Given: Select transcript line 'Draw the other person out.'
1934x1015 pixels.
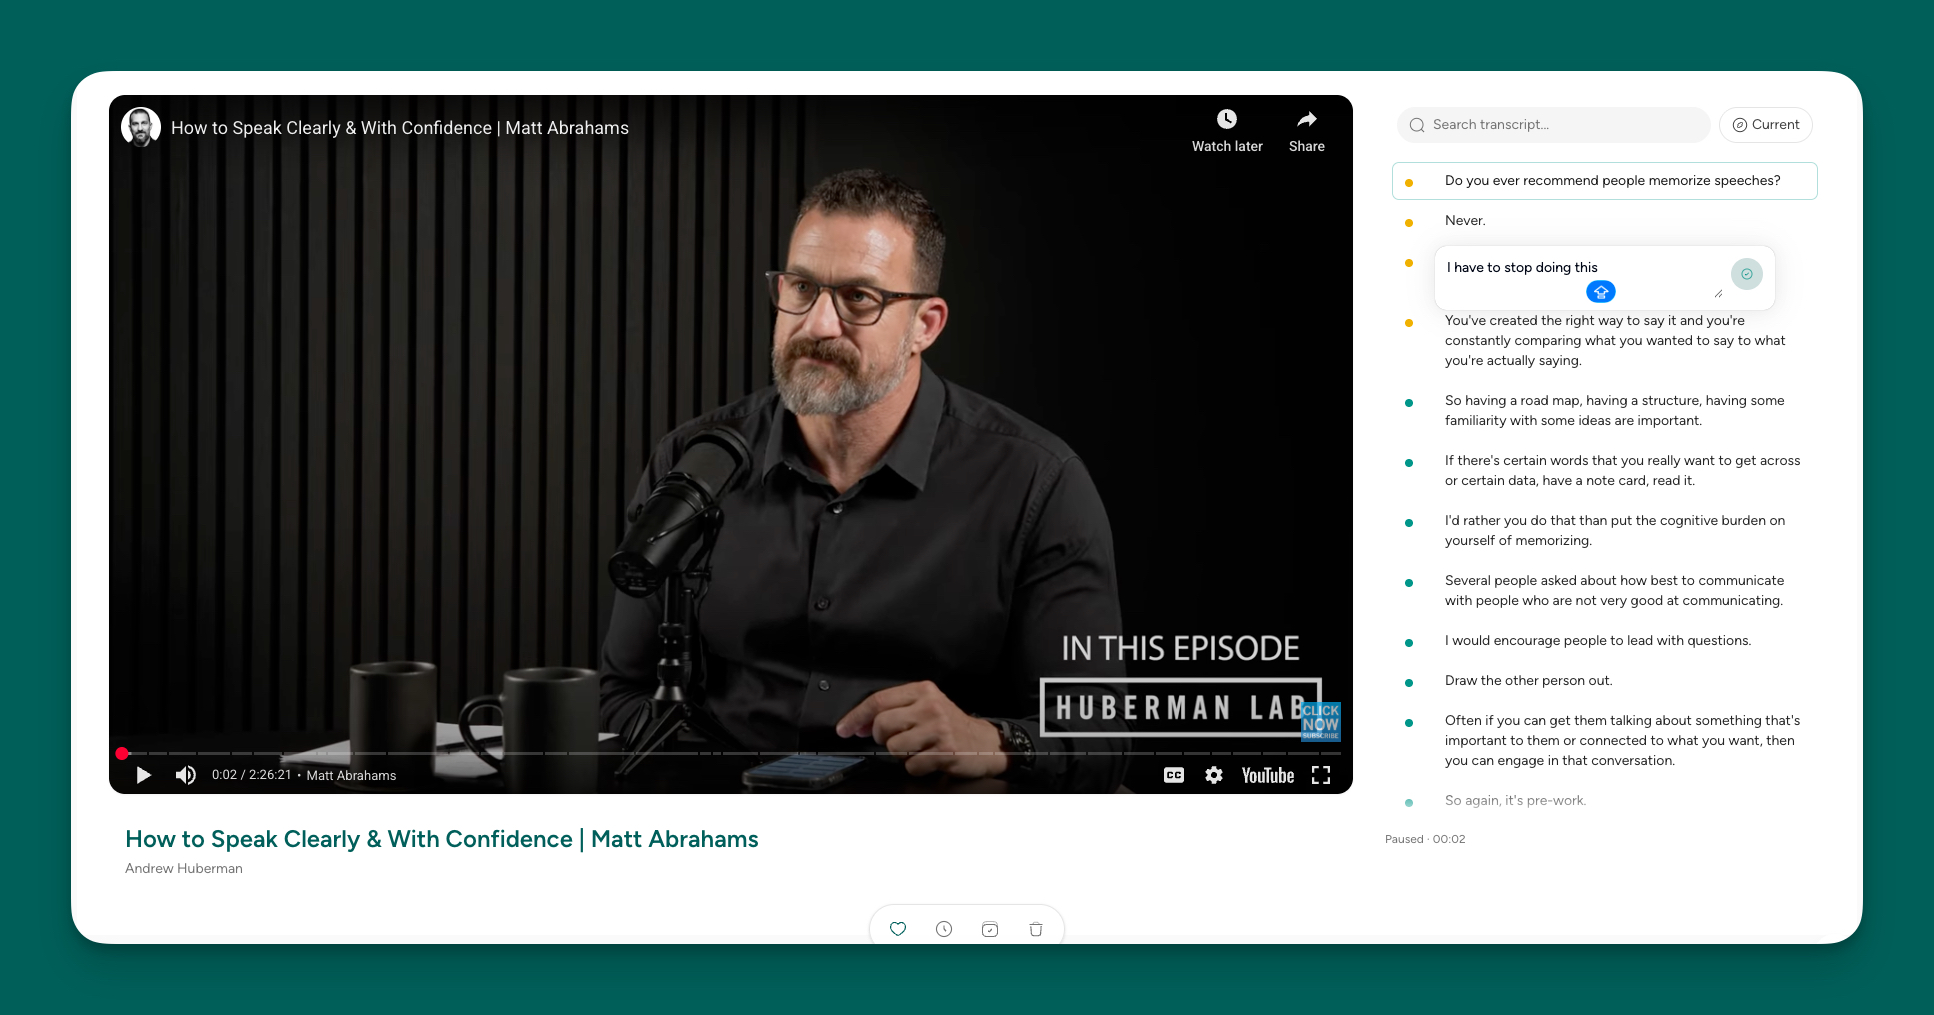Looking at the screenshot, I should 1528,681.
